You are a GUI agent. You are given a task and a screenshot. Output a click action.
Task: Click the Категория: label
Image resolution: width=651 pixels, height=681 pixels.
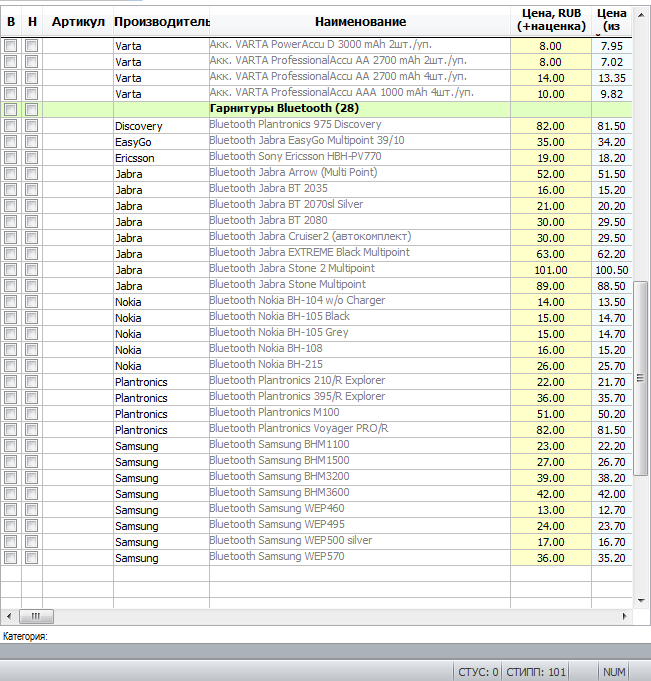(x=25, y=636)
